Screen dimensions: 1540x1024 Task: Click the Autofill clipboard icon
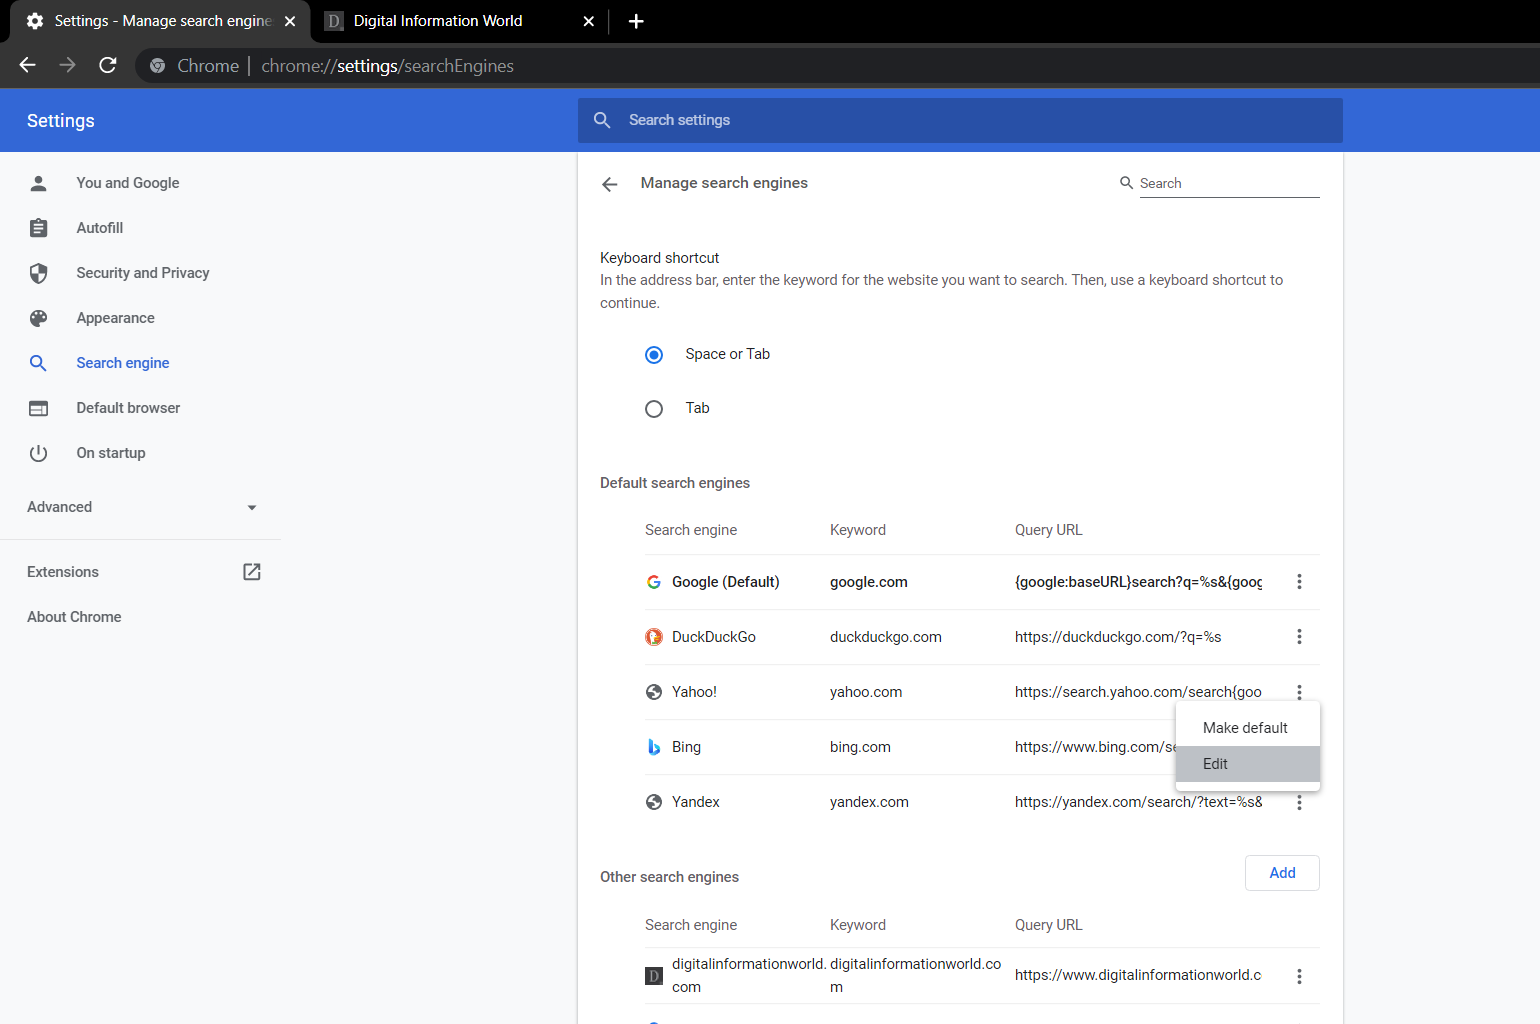pyautogui.click(x=38, y=228)
